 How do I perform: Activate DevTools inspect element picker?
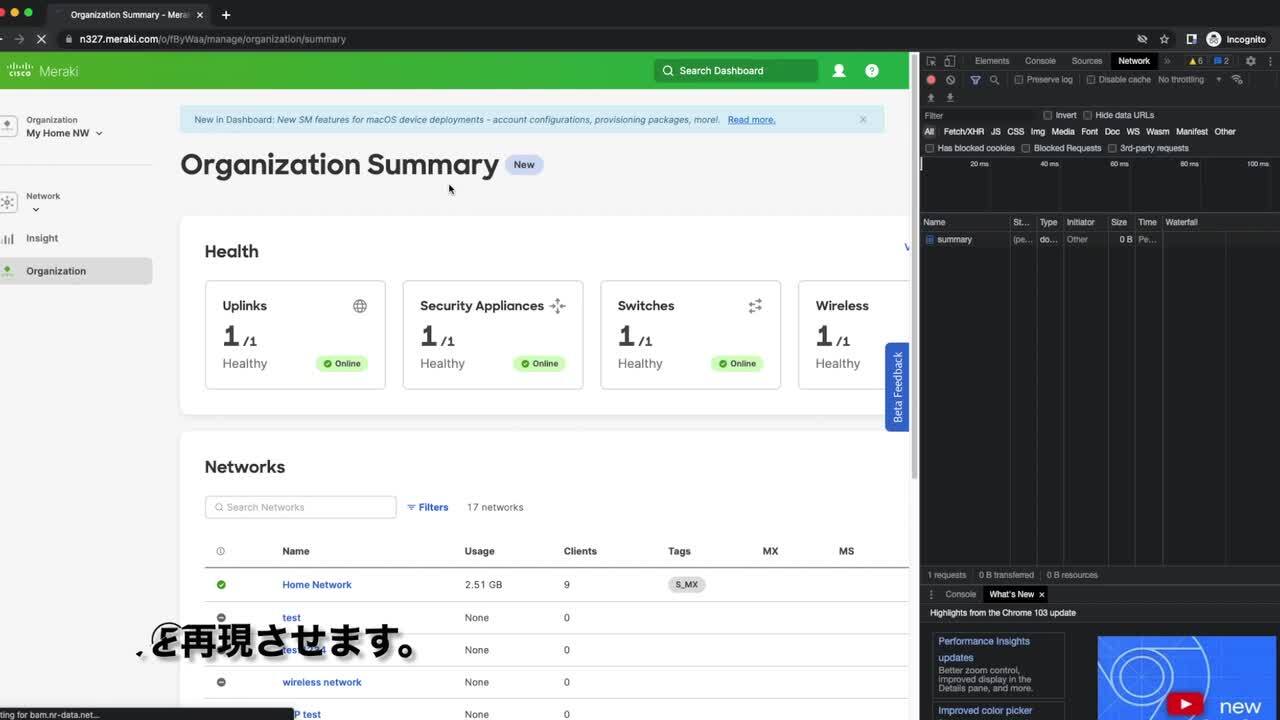[x=931, y=61]
